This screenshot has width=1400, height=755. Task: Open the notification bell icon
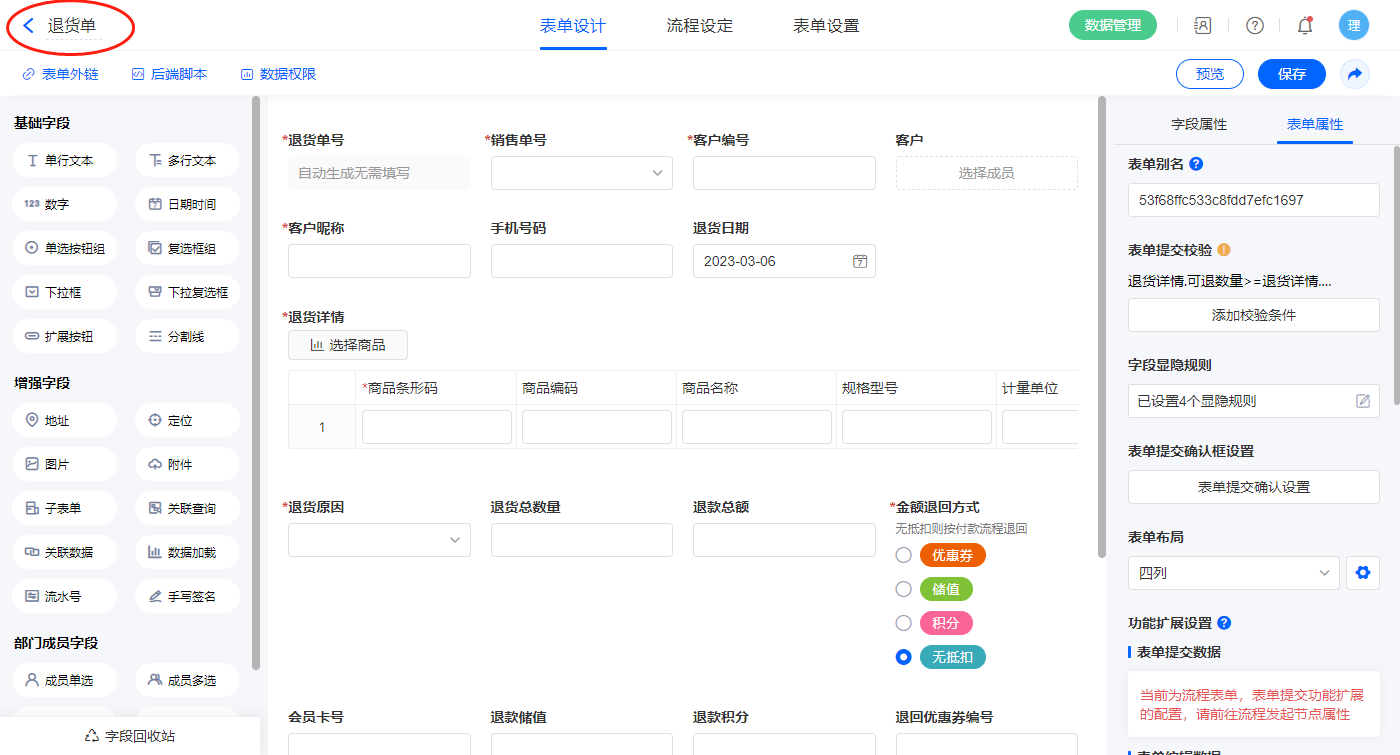(1305, 26)
